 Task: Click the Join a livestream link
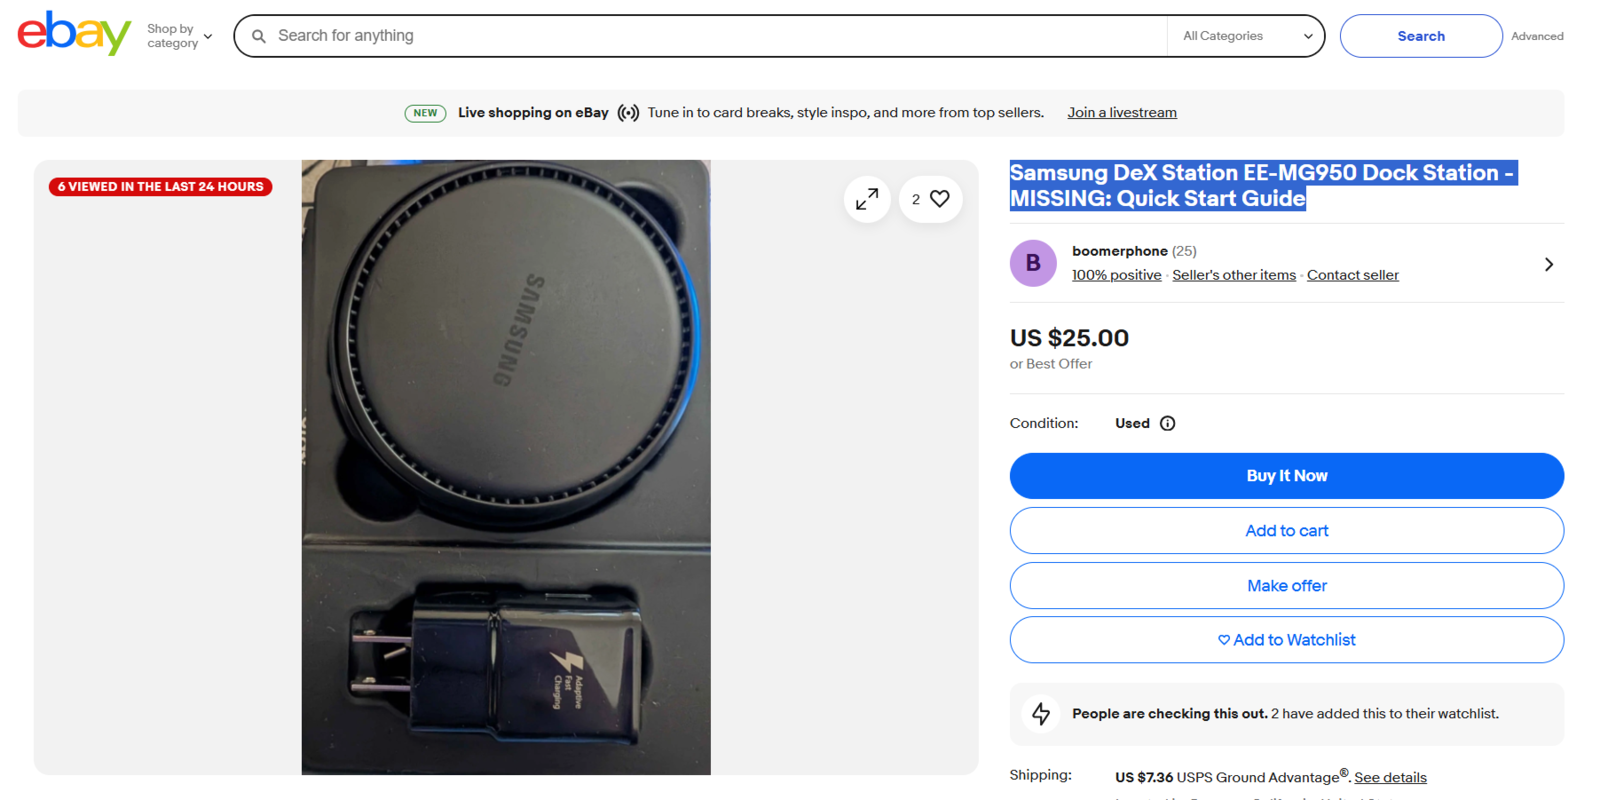(x=1121, y=112)
